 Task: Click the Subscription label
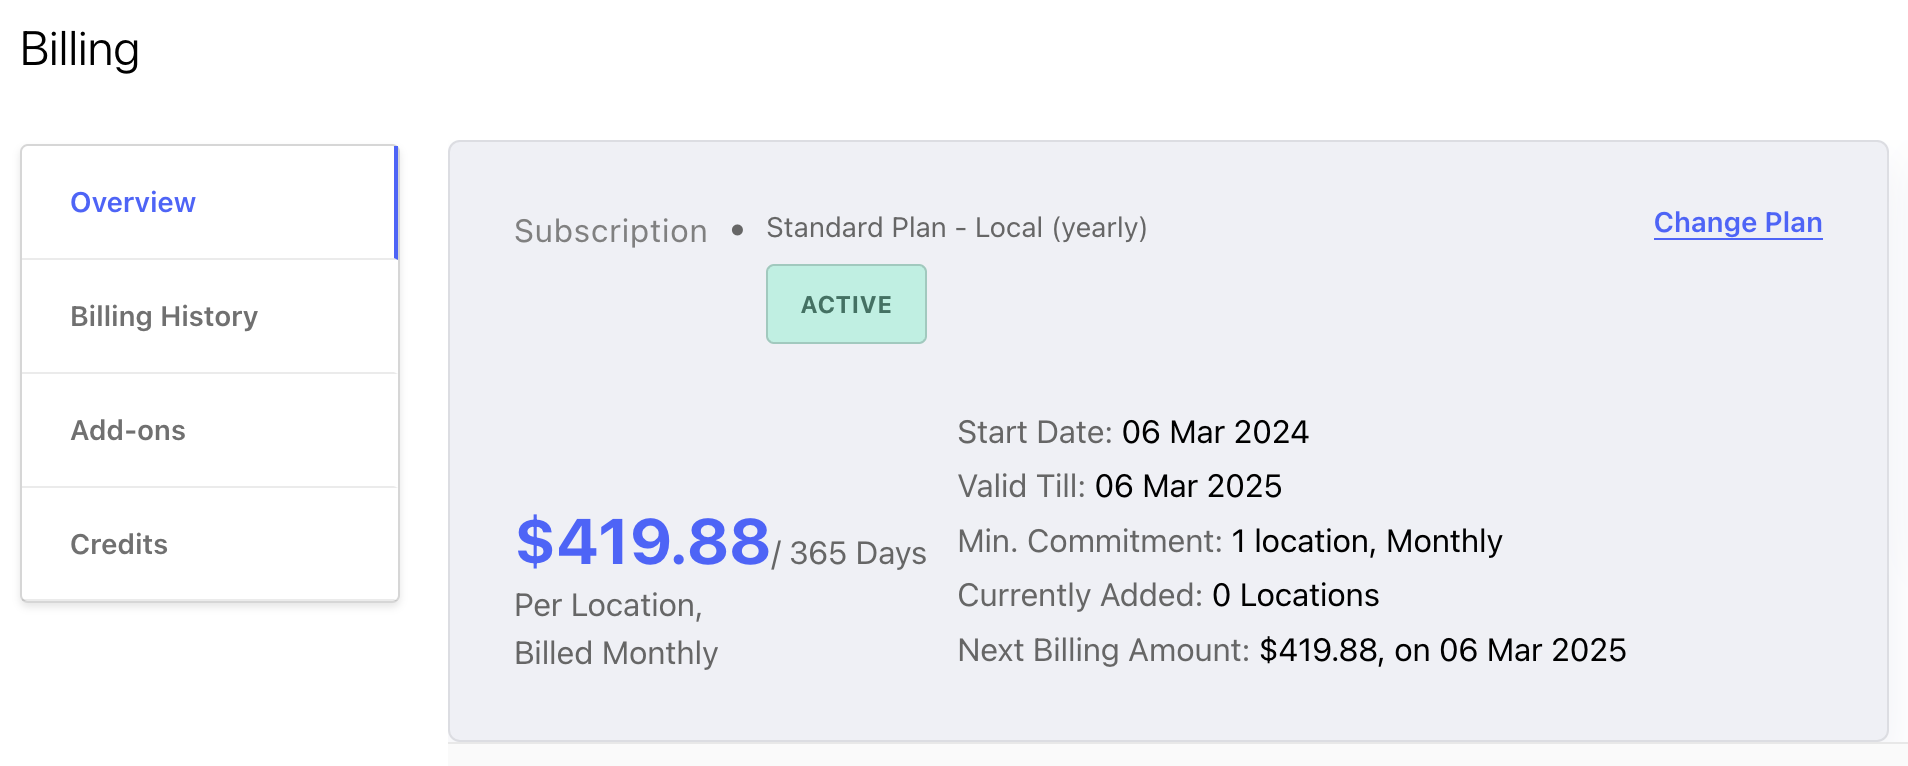611,231
